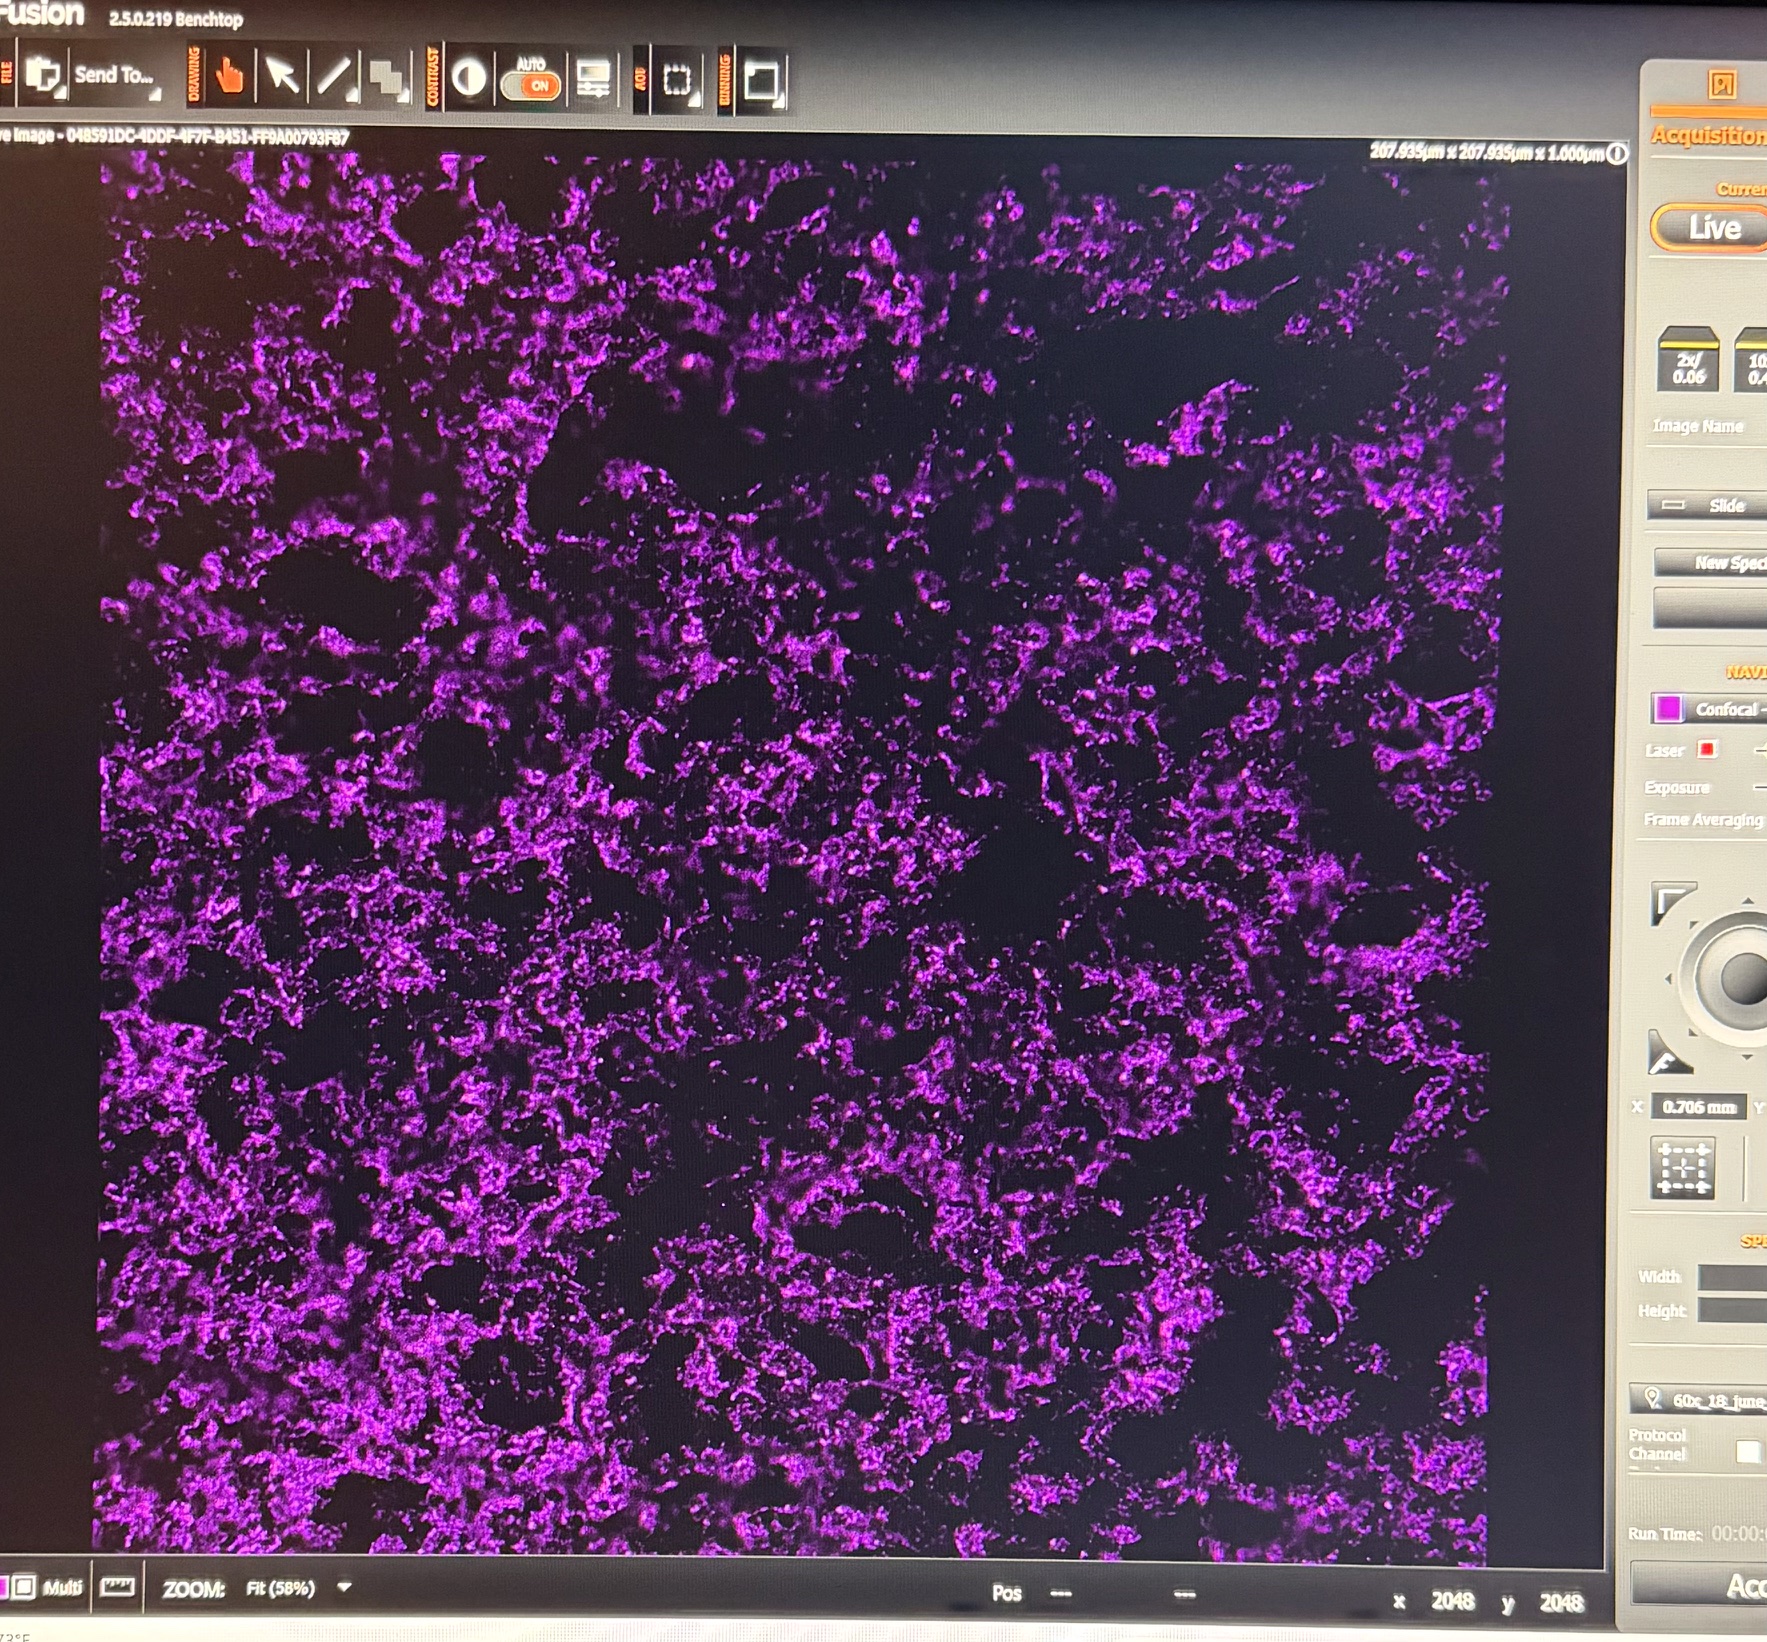Image resolution: width=1767 pixels, height=1642 pixels.
Task: Click the dashed-square montage region icon
Action: point(1683,1167)
